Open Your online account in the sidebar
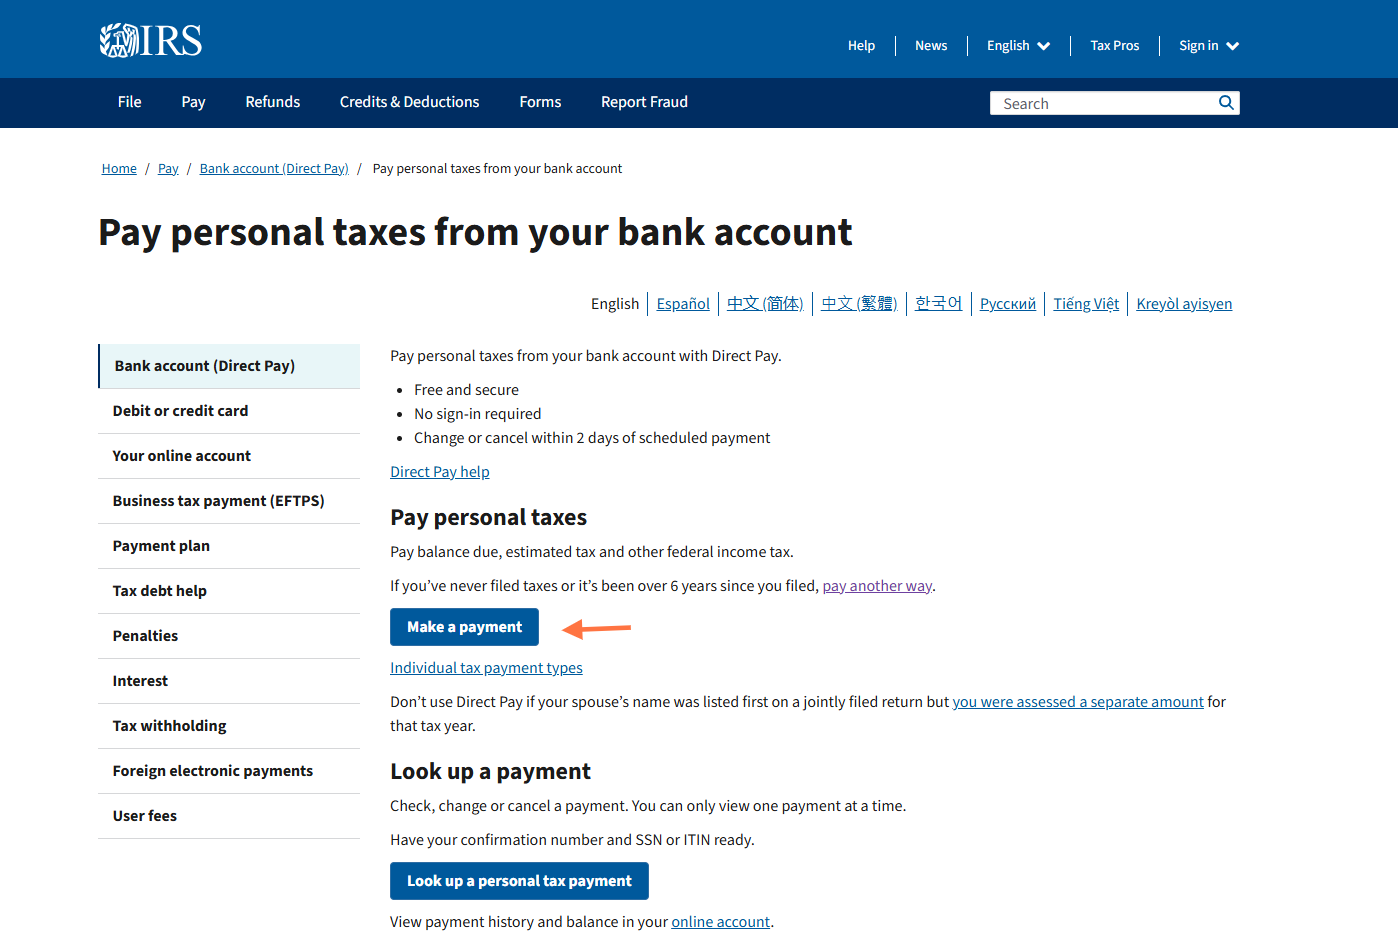 pyautogui.click(x=229, y=456)
